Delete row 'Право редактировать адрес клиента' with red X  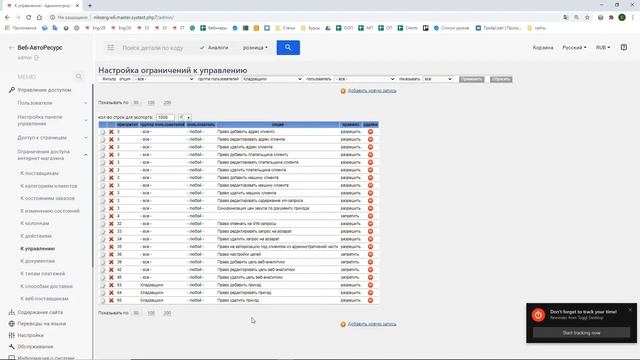coord(111,140)
